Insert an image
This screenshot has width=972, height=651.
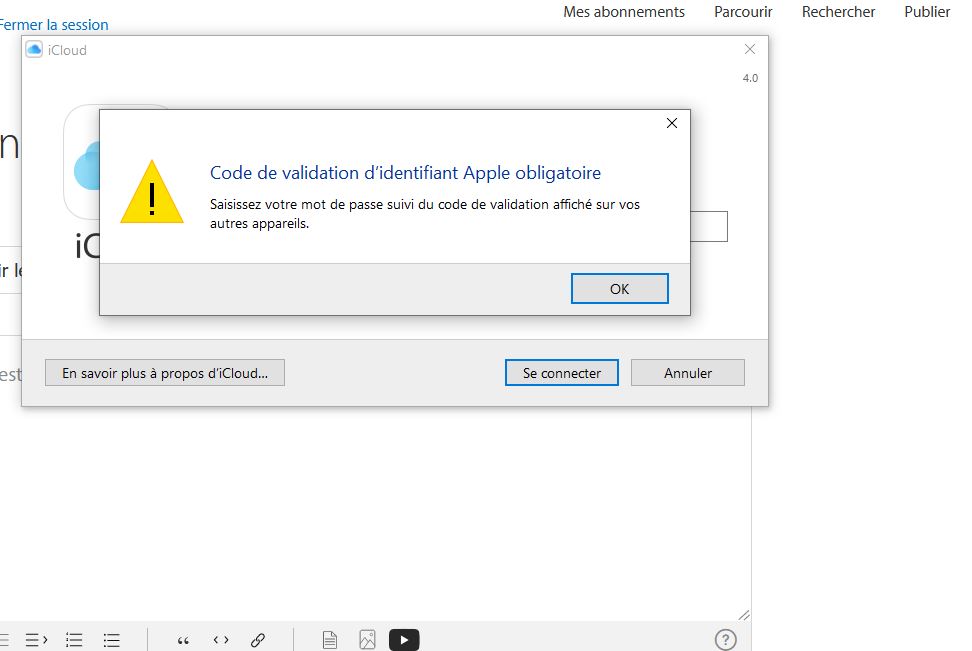click(367, 639)
